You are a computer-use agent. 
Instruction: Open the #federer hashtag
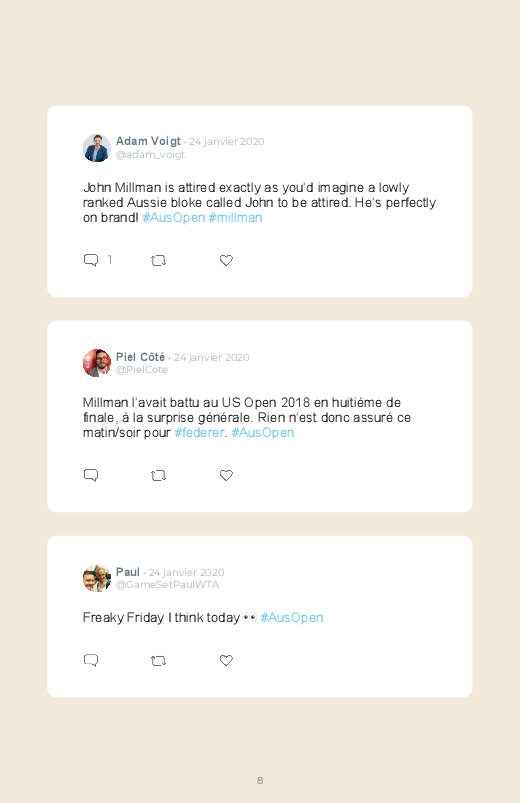pos(199,433)
